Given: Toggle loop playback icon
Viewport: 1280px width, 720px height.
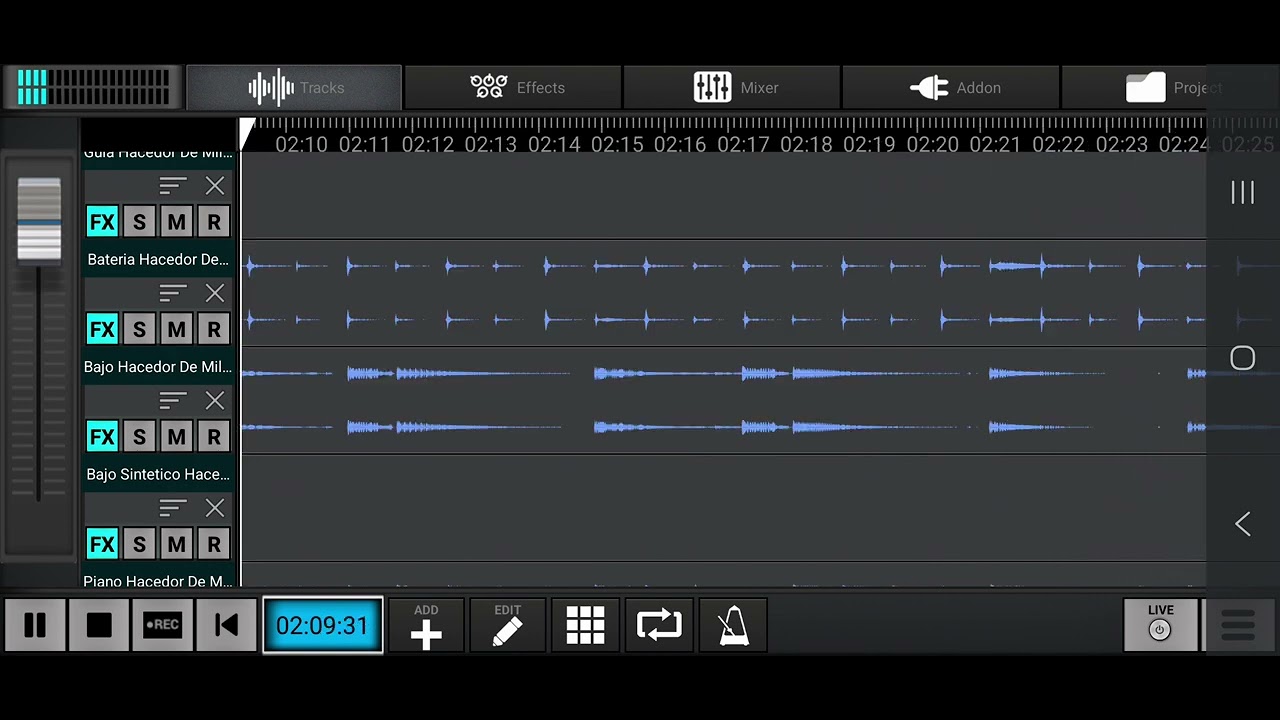Looking at the screenshot, I should pos(659,625).
